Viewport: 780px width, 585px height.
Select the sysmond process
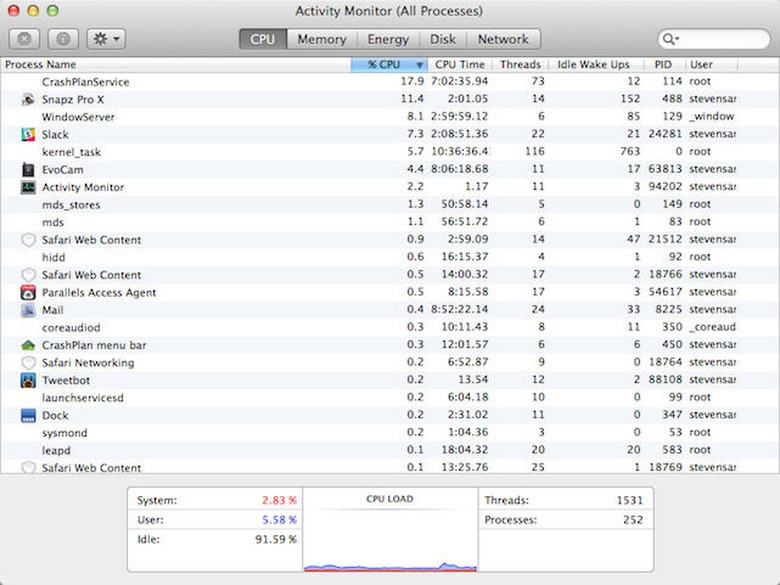[x=390, y=433]
